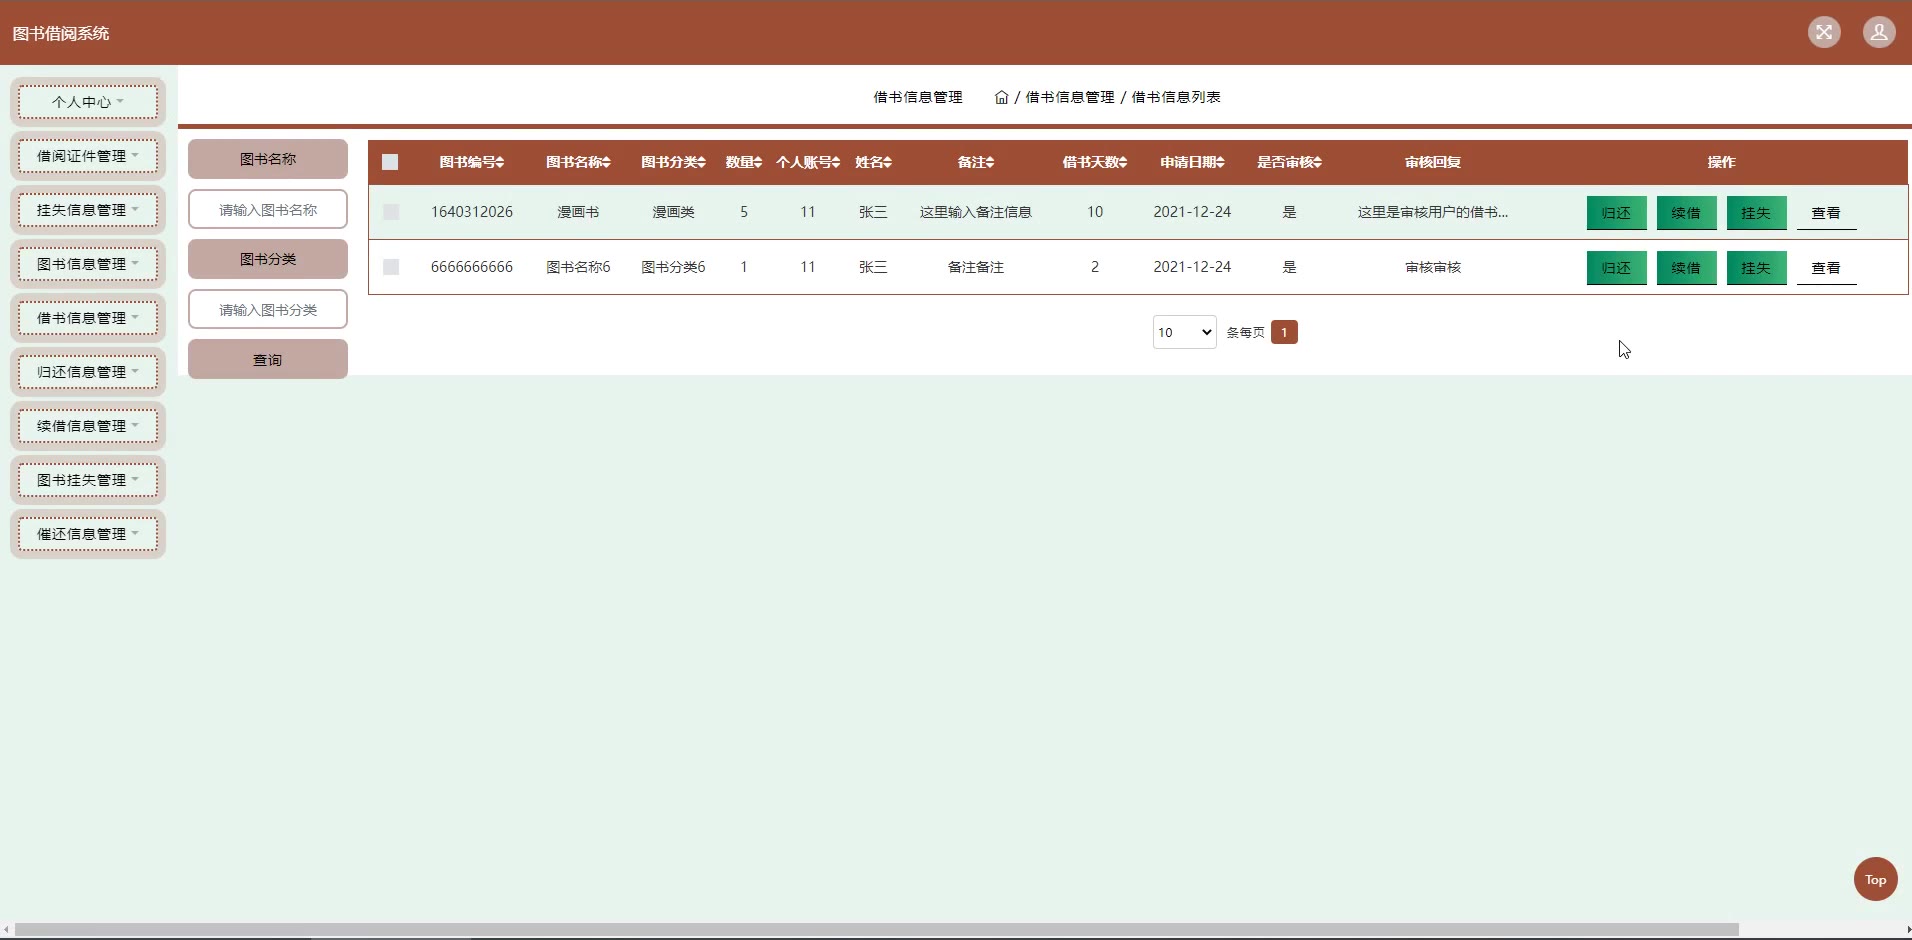Click the 查询 search button
Screen dimensions: 1912x940
(x=268, y=359)
